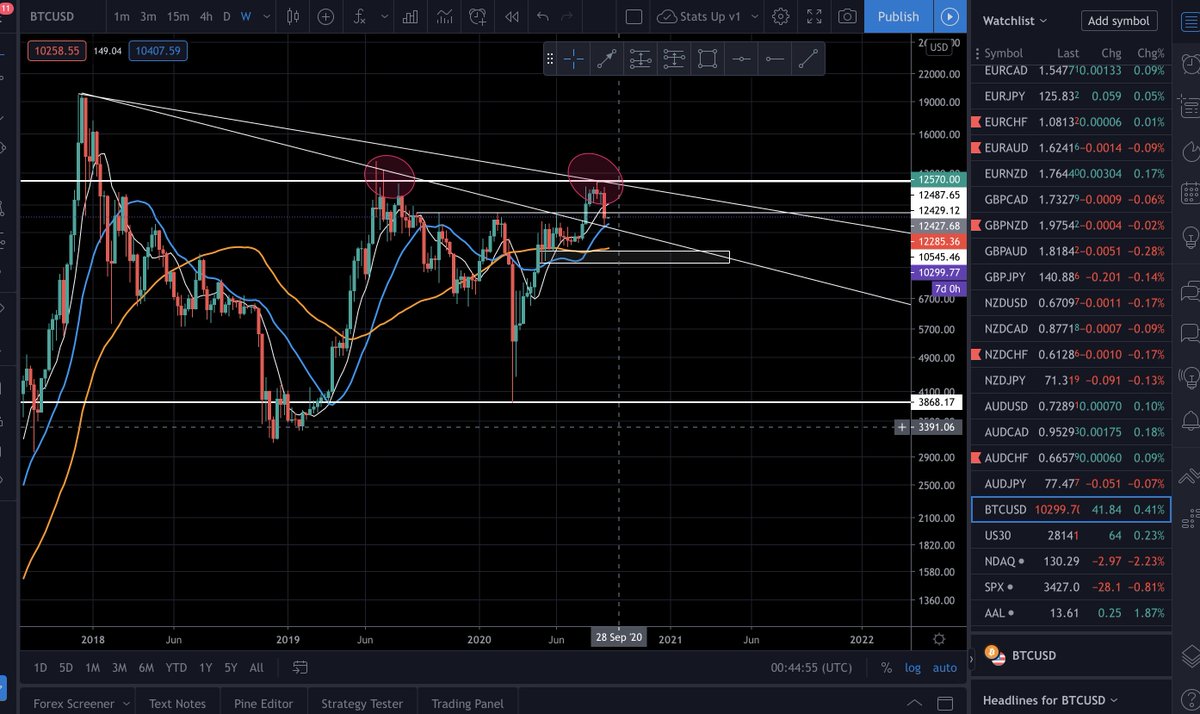Viewport: 1200px width, 714px height.
Task: Open the select layout square icon
Action: tap(633, 17)
